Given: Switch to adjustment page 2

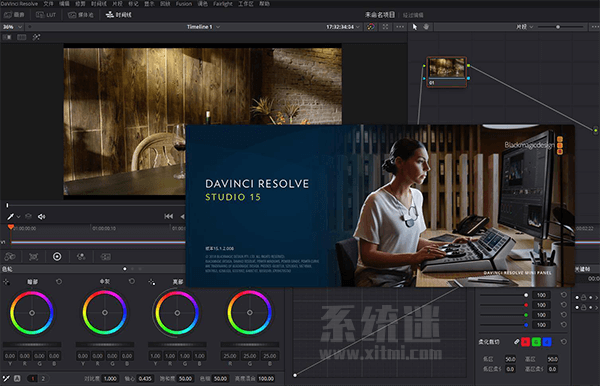Looking at the screenshot, I should pyautogui.click(x=43, y=378).
